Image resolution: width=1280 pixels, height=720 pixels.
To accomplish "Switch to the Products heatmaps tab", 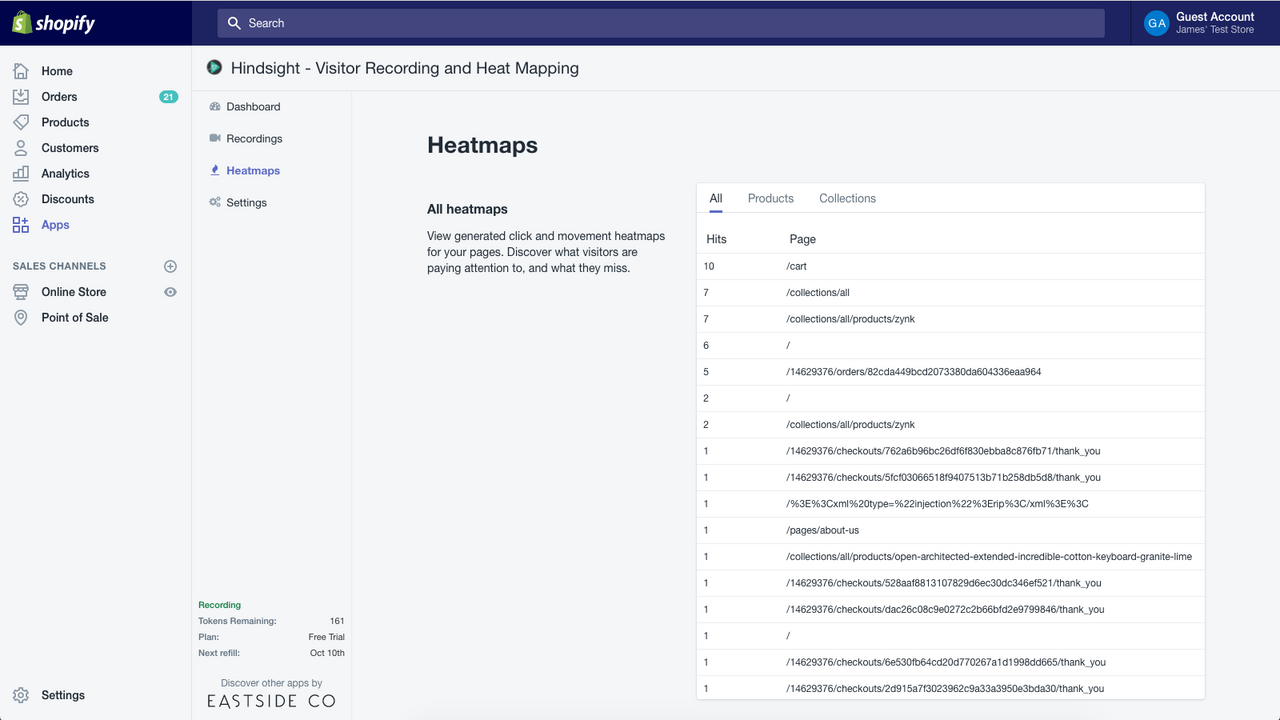I will click(771, 198).
